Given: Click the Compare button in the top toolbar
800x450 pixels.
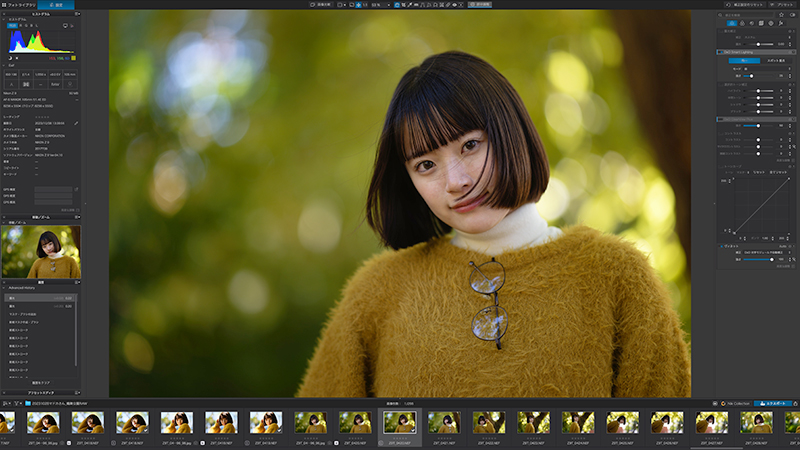Looking at the screenshot, I should 321,5.
